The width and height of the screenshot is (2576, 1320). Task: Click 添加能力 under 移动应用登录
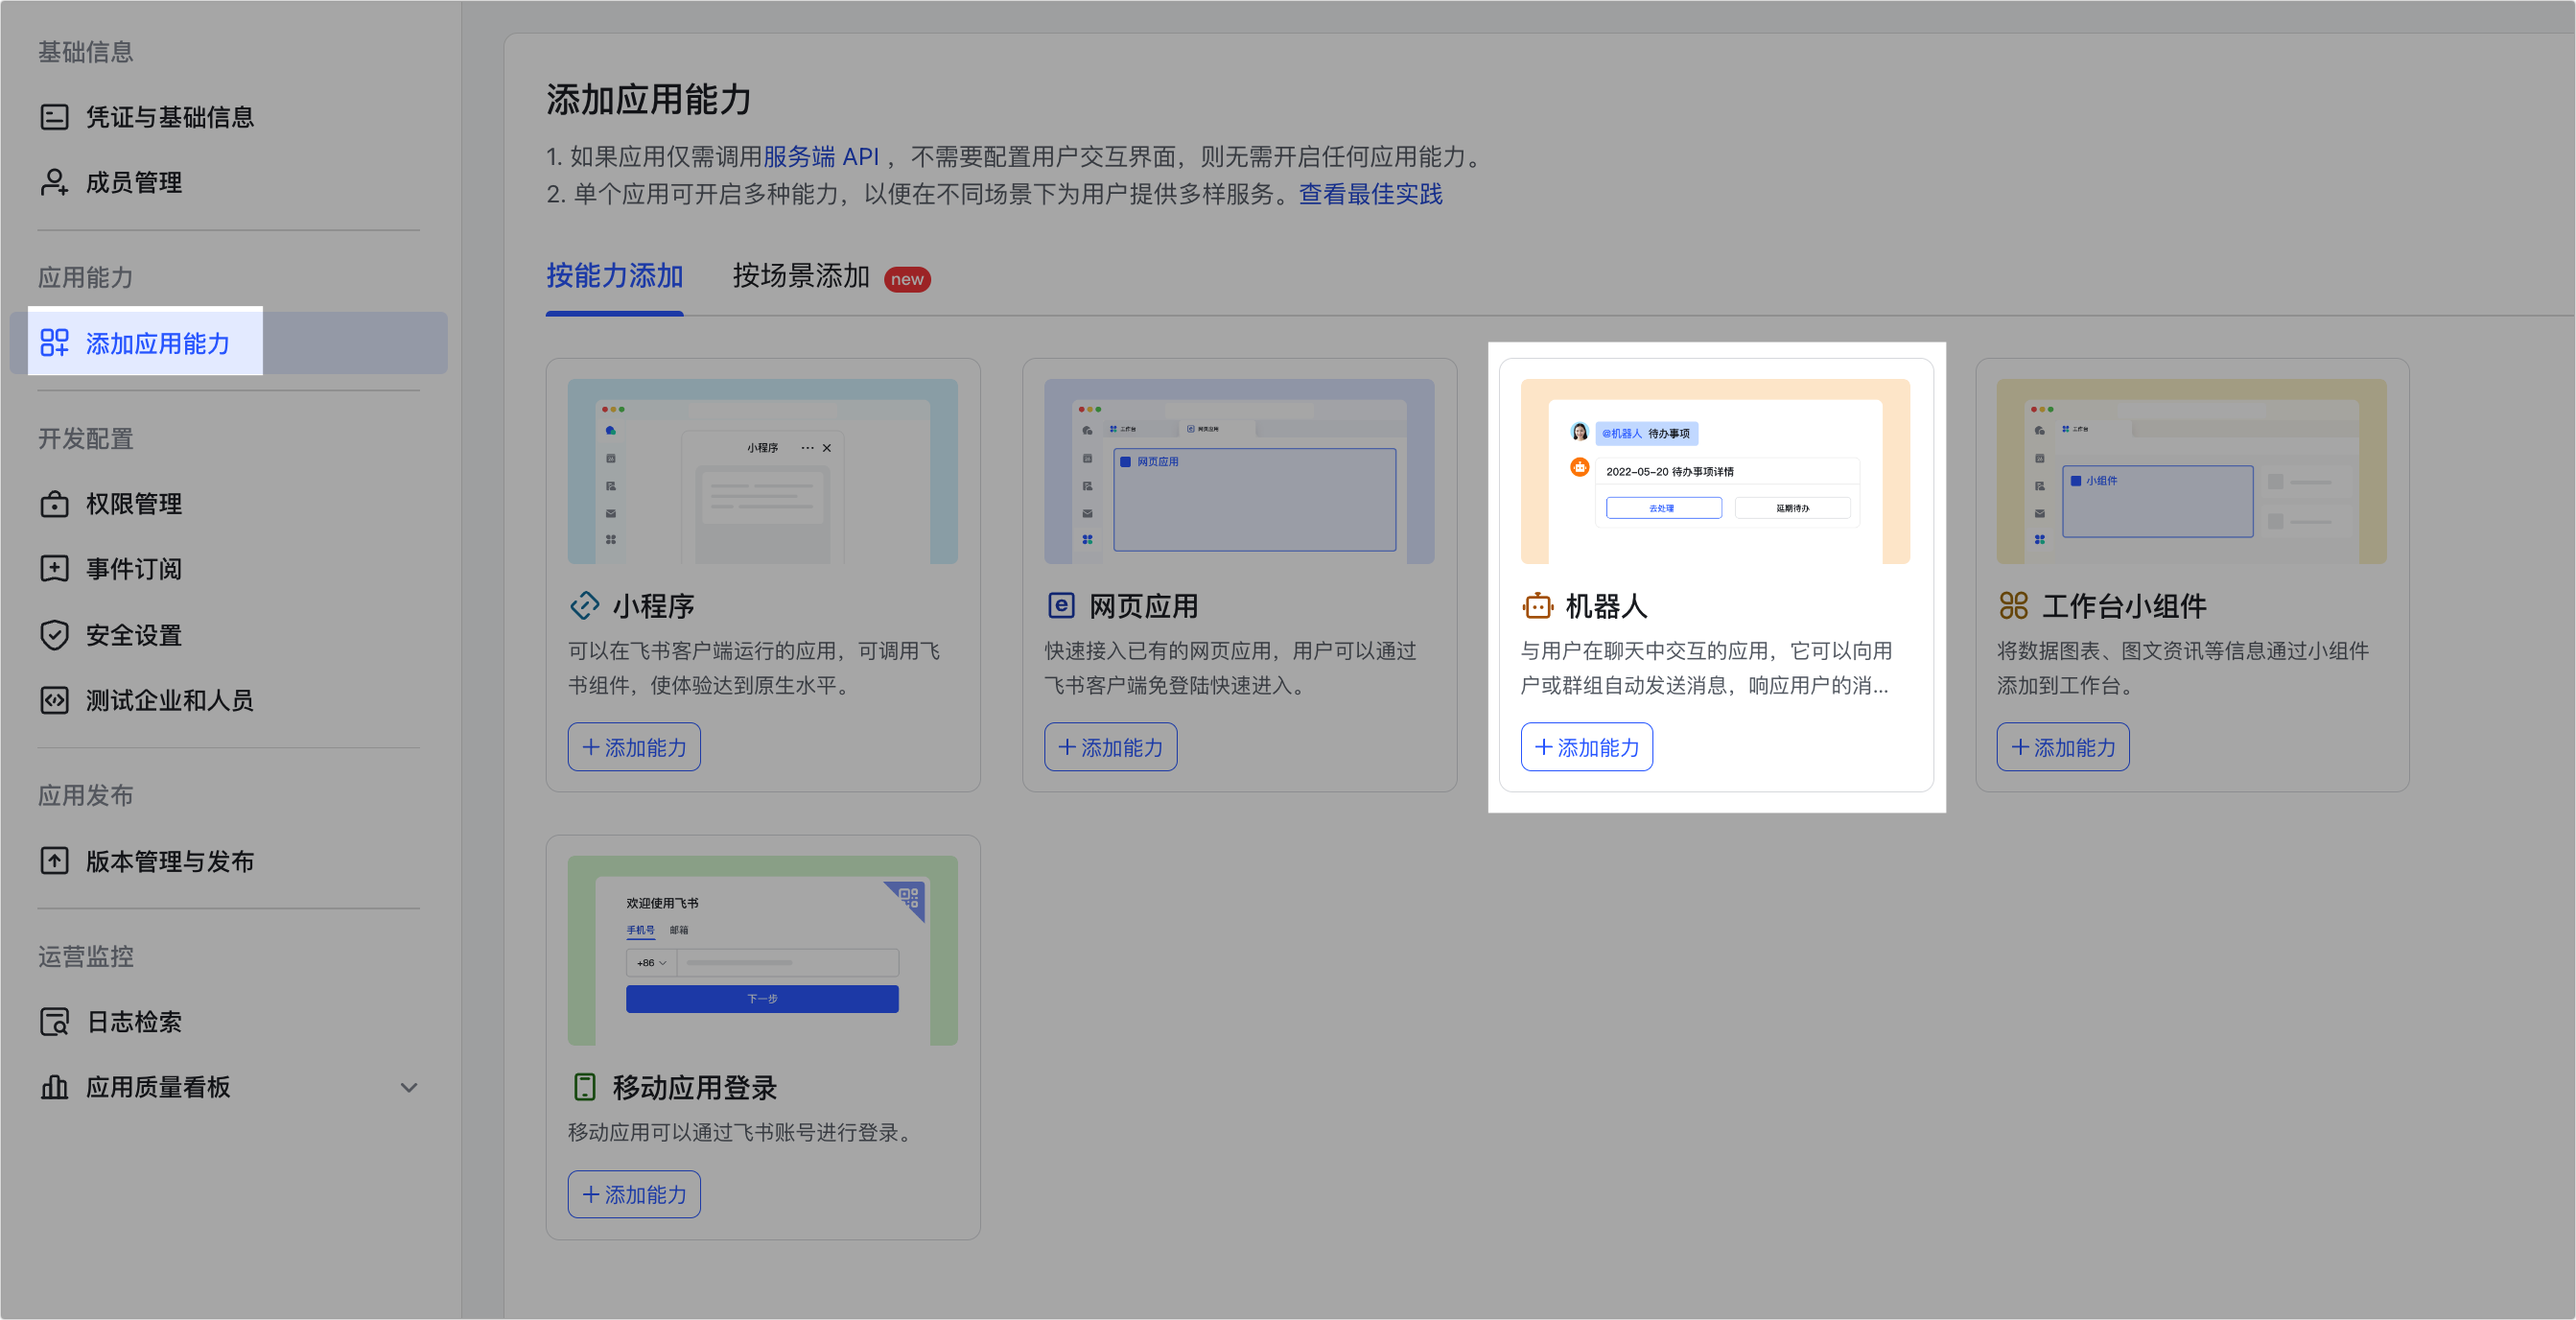(x=634, y=1194)
